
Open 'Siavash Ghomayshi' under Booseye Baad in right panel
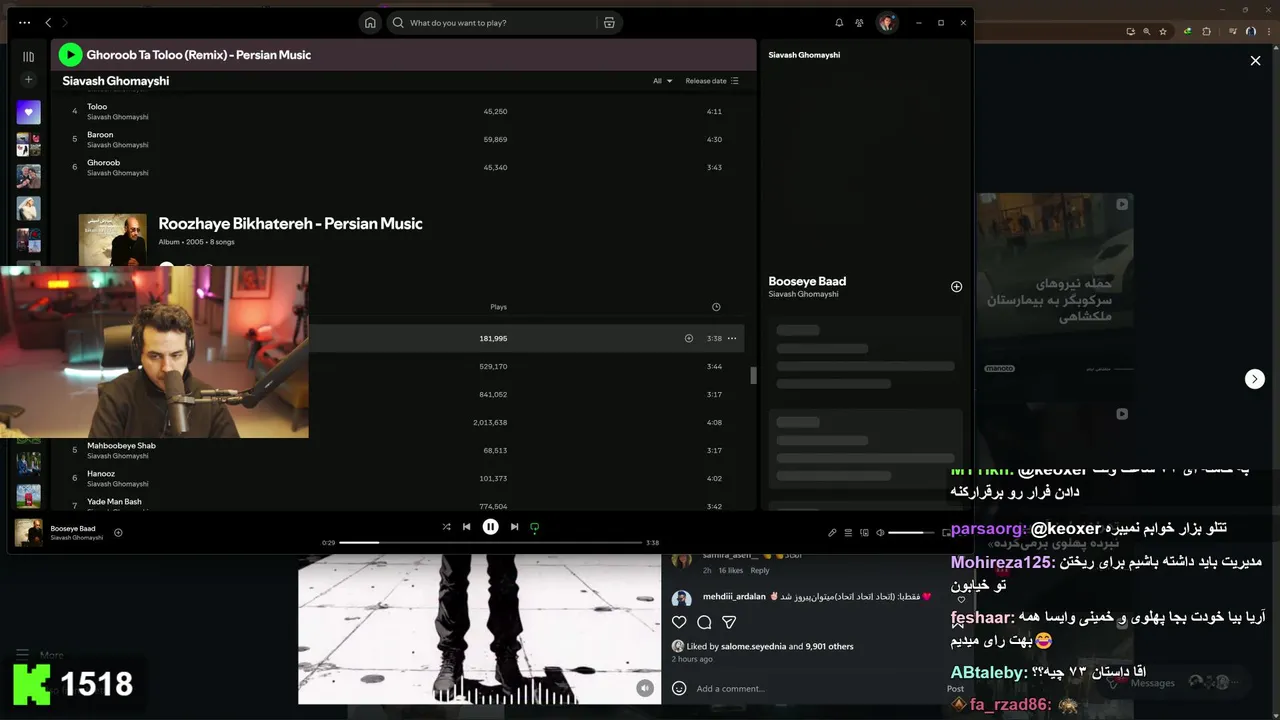coord(803,294)
